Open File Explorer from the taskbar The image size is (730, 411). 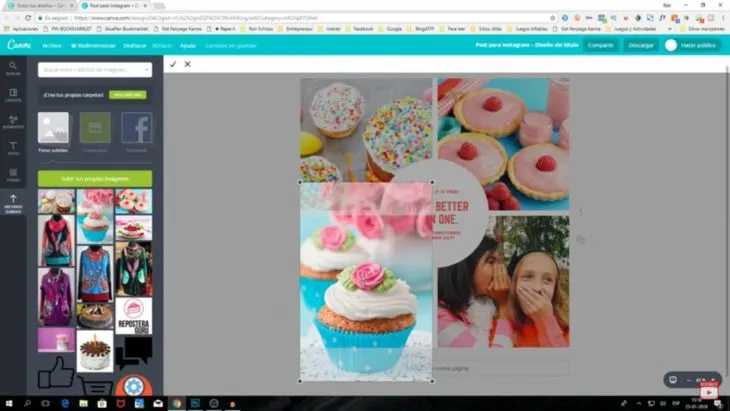click(x=83, y=404)
